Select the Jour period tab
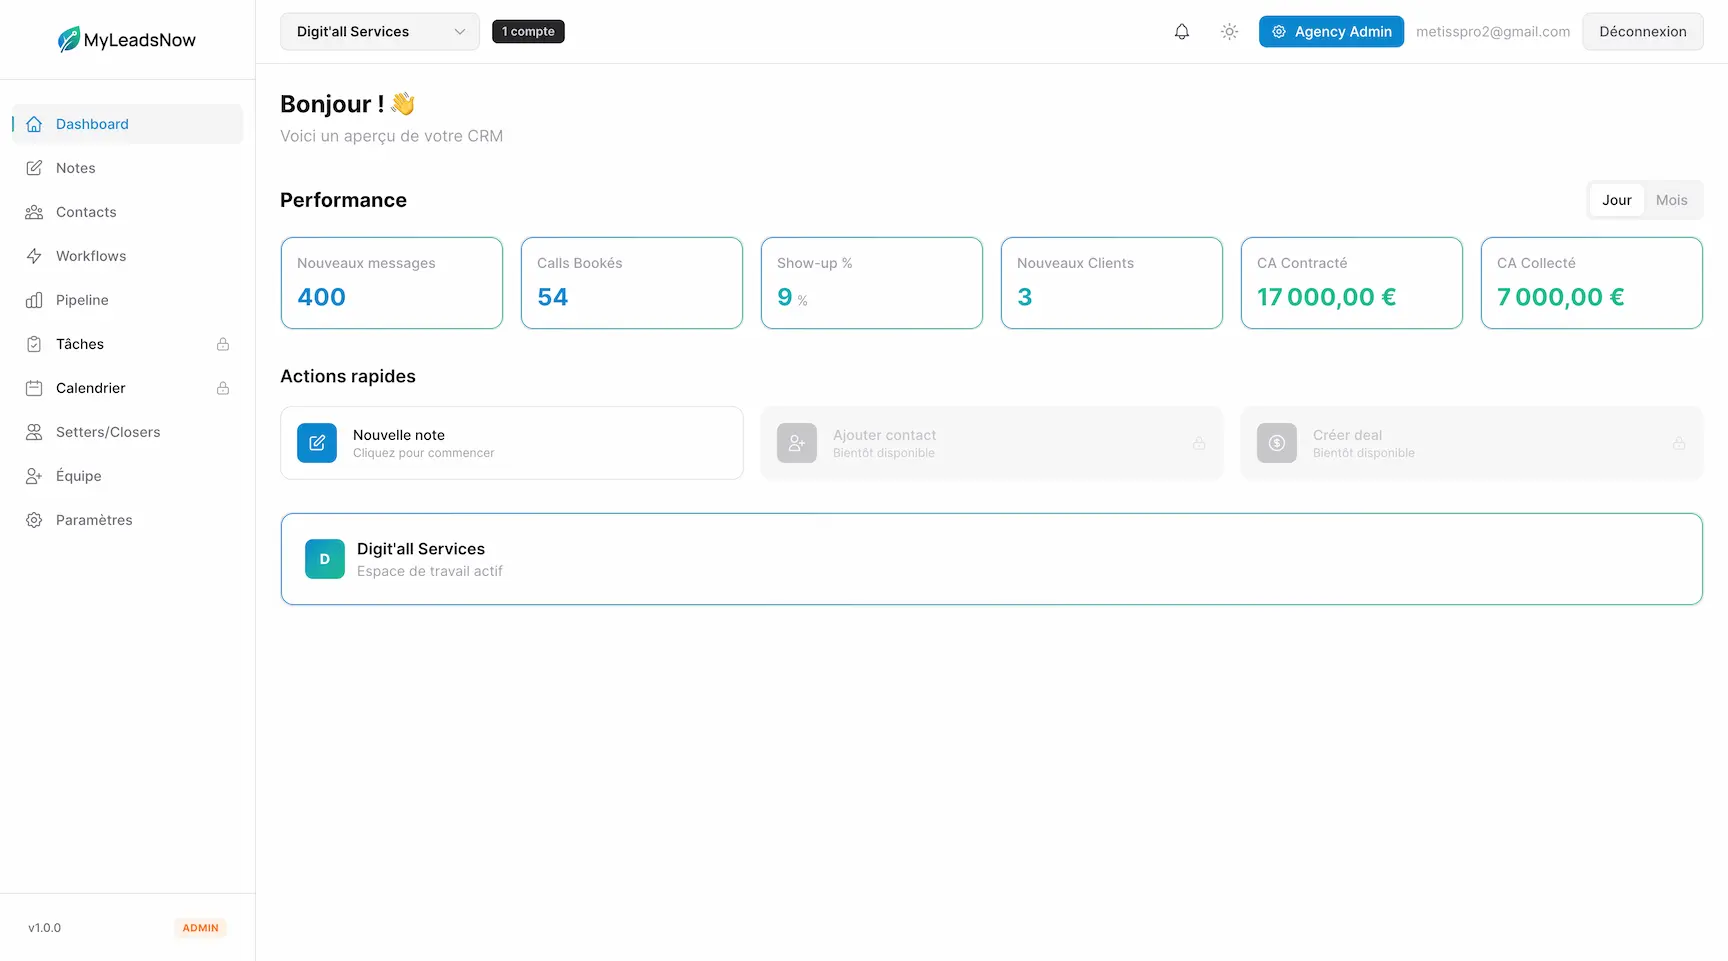Viewport: 1728px width, 961px height. tap(1617, 199)
